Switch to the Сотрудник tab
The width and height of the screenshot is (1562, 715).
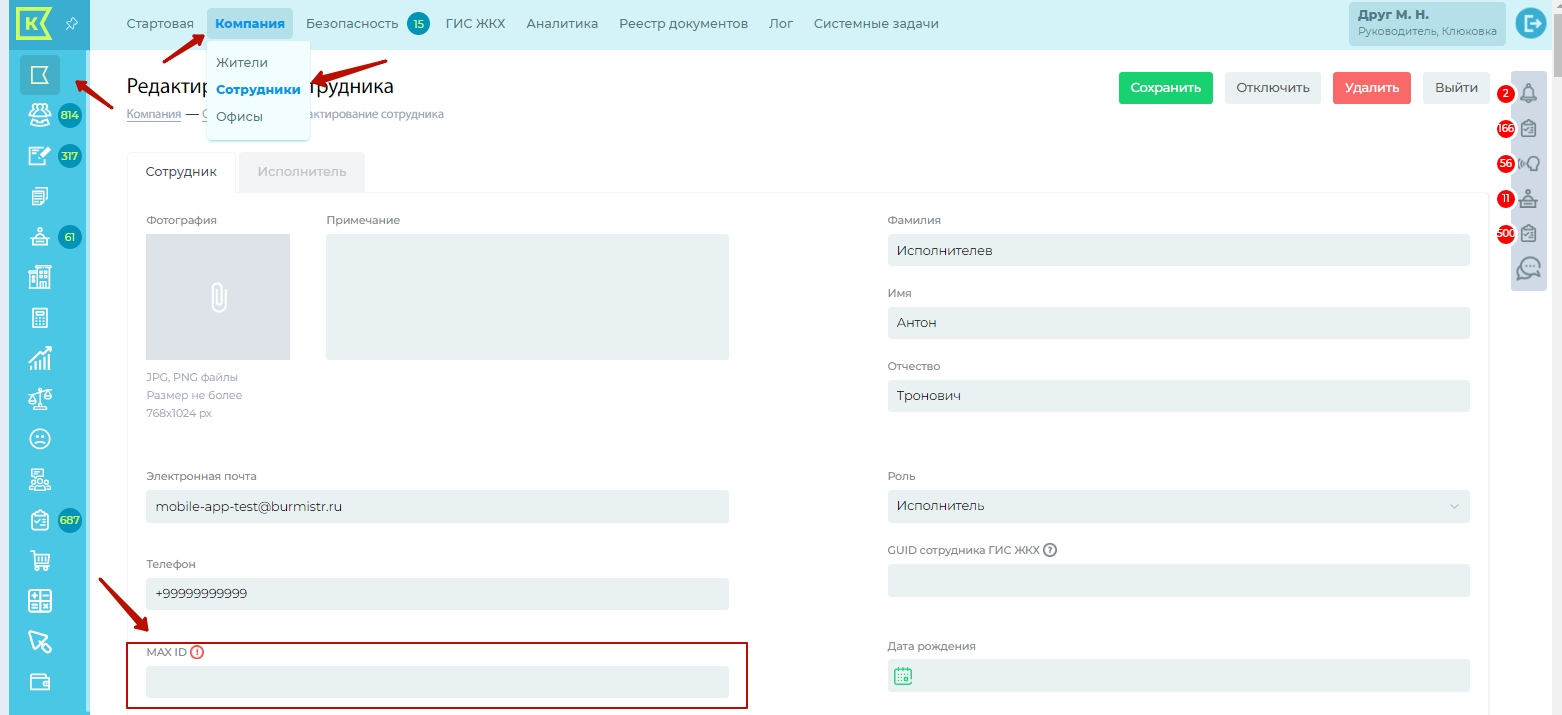[181, 172]
